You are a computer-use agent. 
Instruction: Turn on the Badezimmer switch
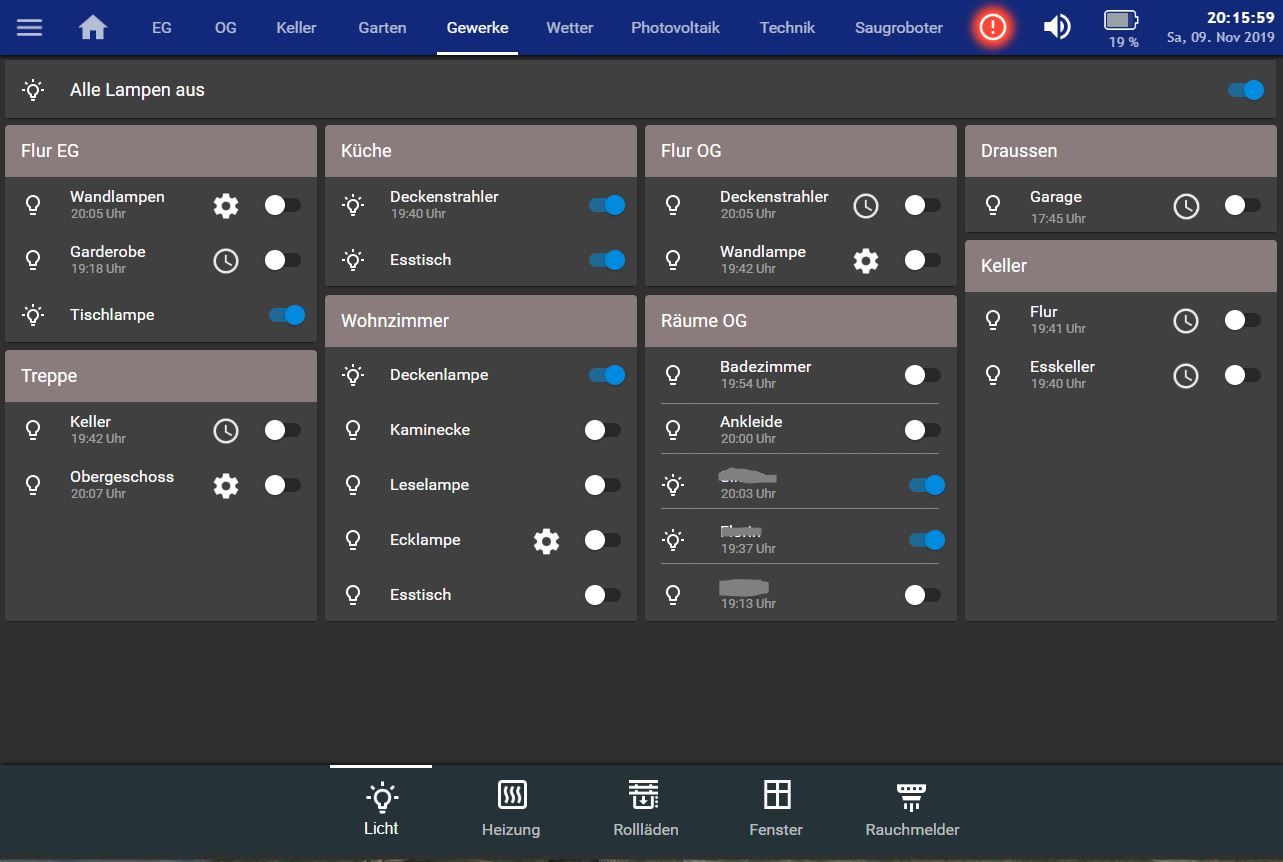pos(922,375)
